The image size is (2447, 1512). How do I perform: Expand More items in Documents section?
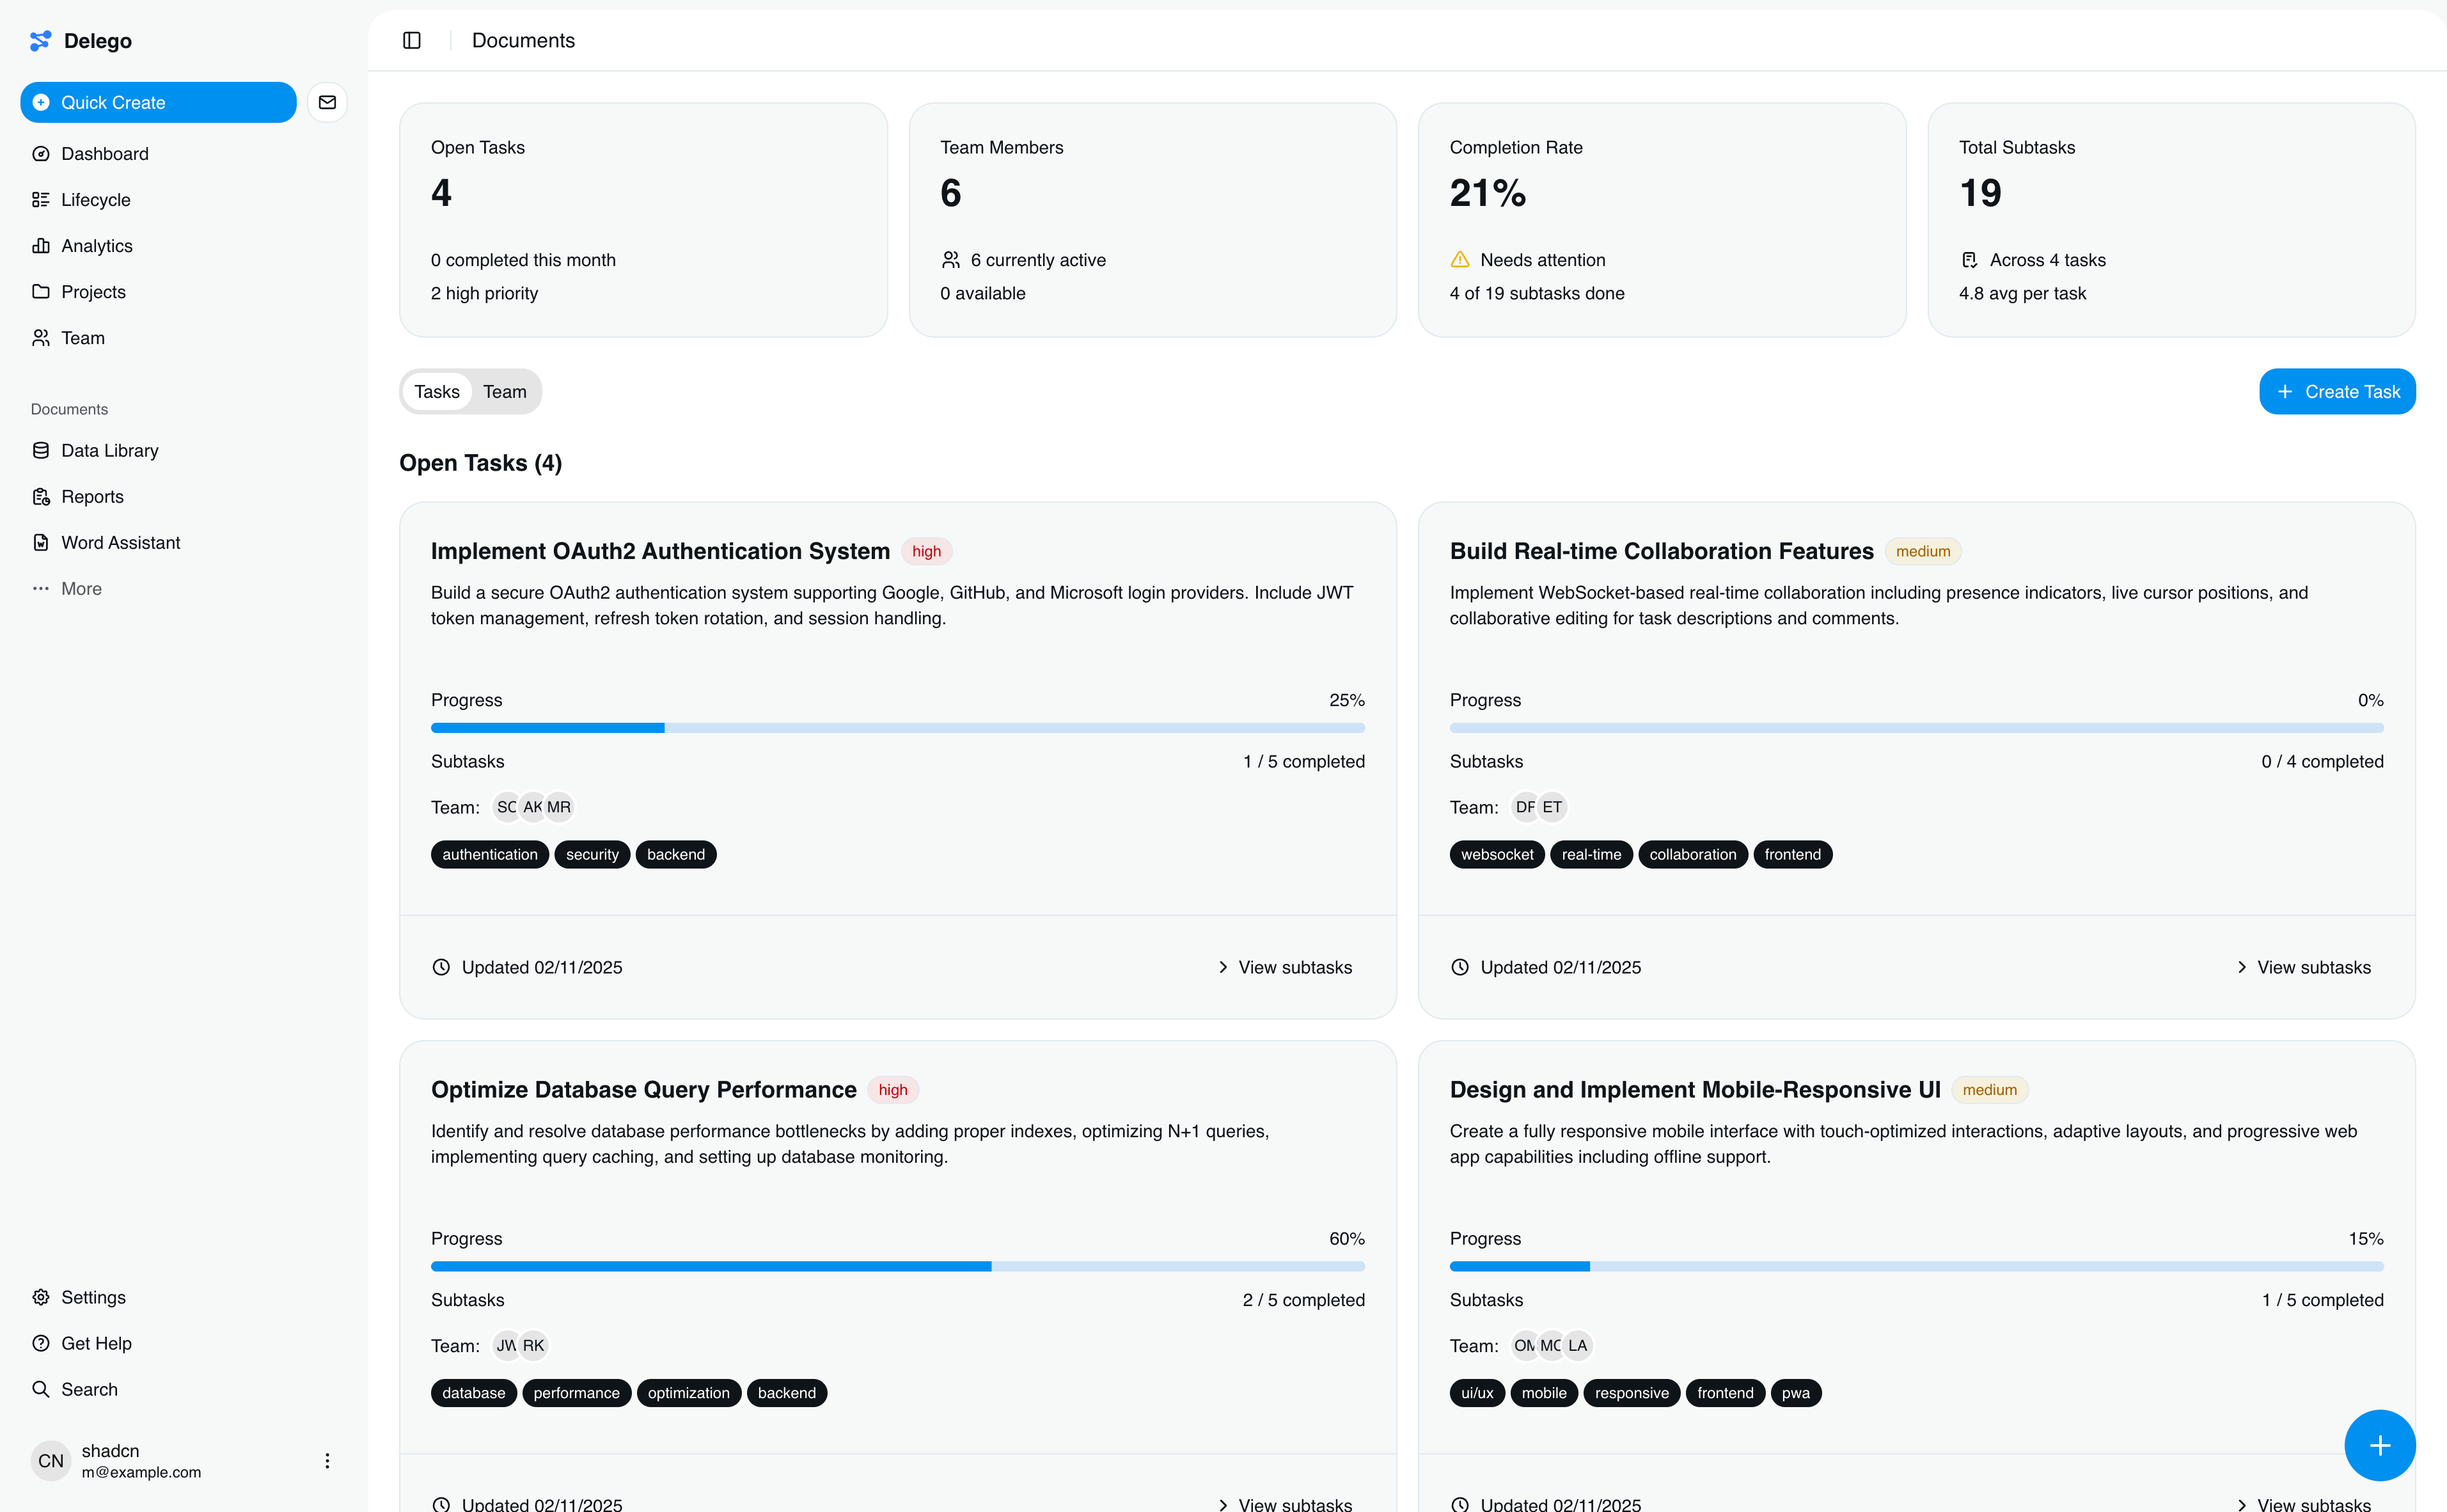click(80, 589)
